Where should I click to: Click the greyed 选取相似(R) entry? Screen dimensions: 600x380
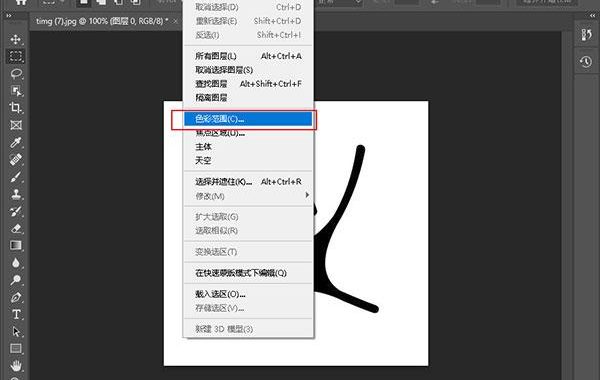click(x=248, y=230)
